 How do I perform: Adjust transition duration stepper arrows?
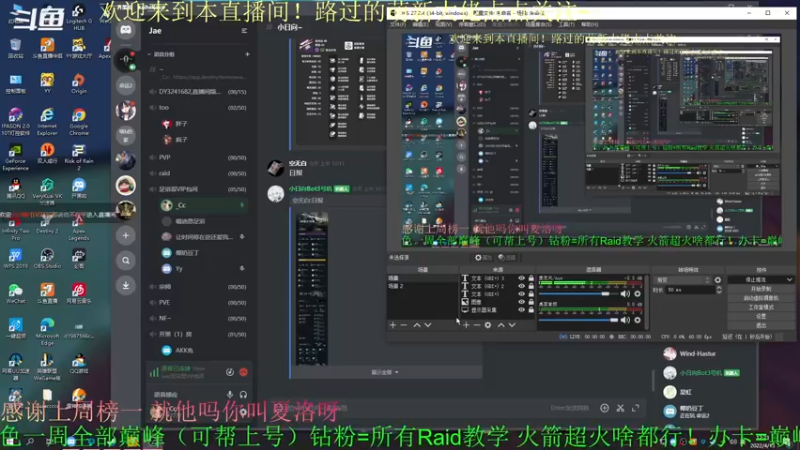719,290
